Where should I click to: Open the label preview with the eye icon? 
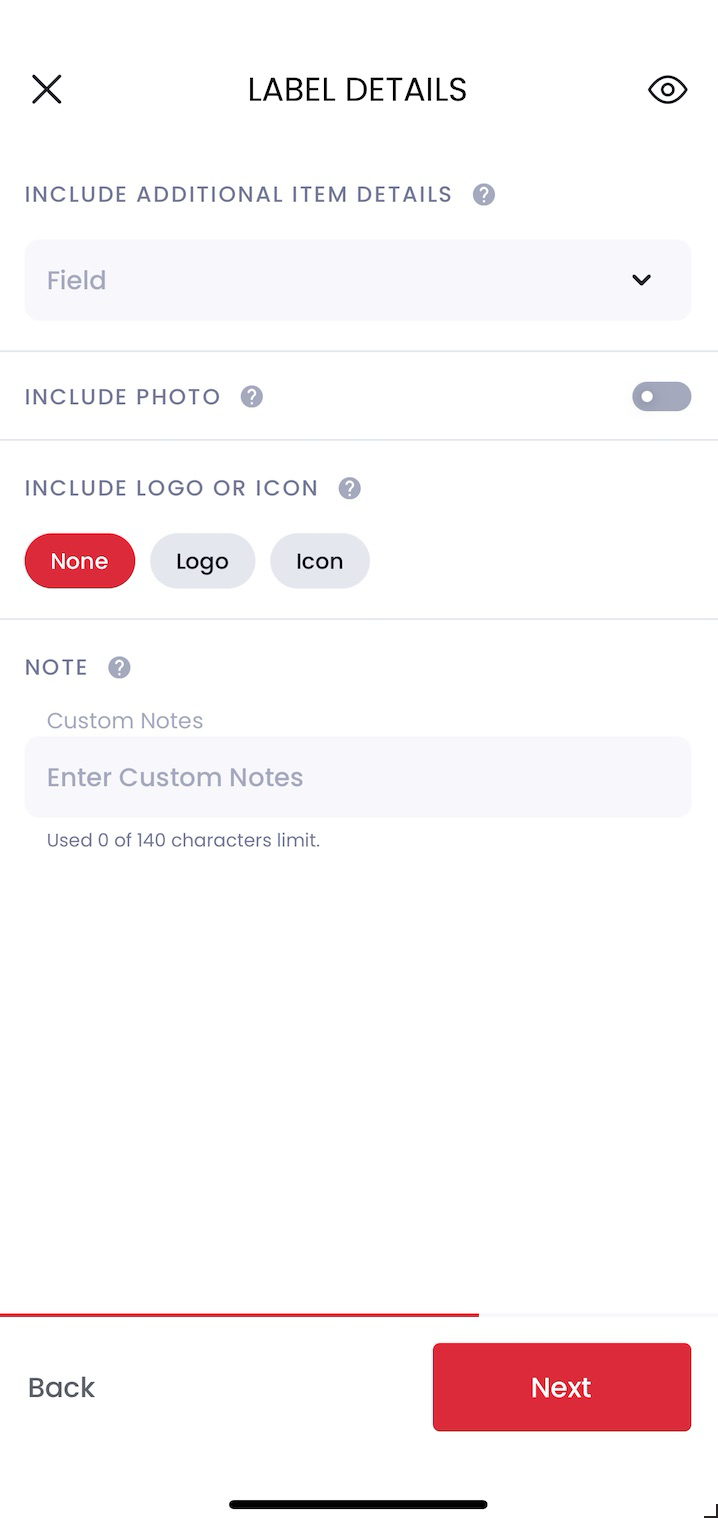pyautogui.click(x=667, y=89)
